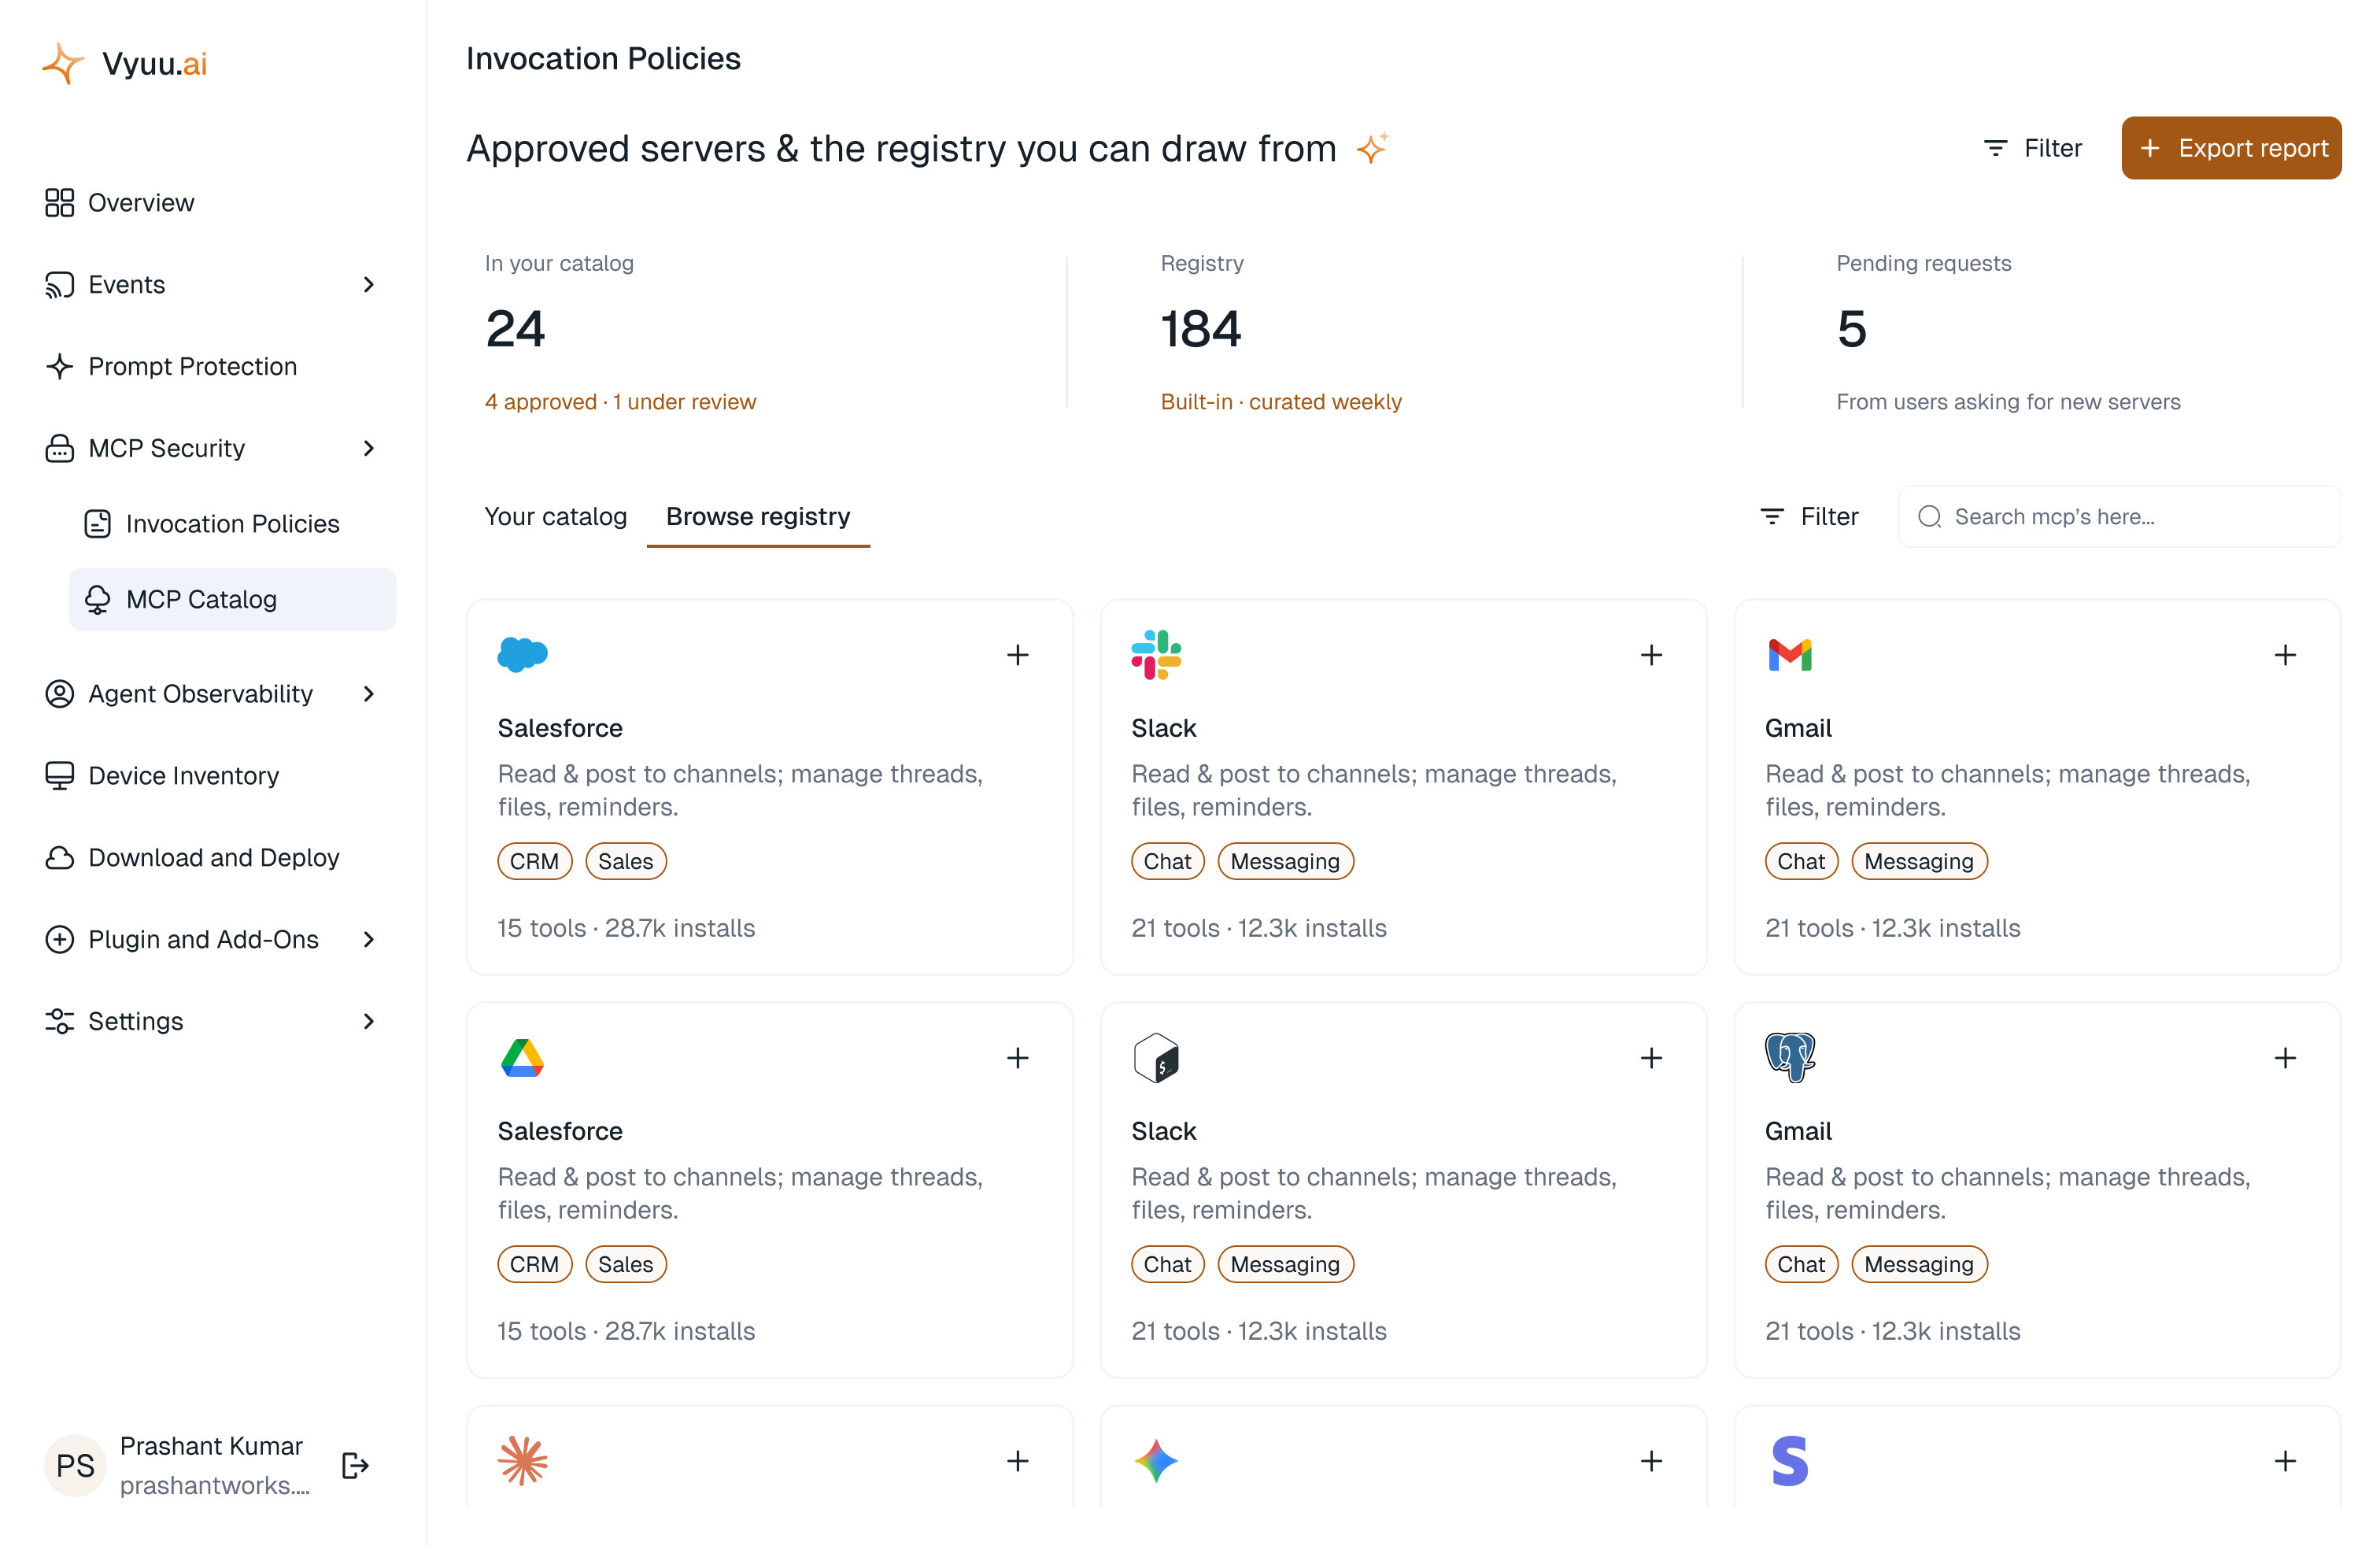Add the PostgreSQL-icon card with plus
The height and width of the screenshot is (1546, 2380).
[2285, 1058]
